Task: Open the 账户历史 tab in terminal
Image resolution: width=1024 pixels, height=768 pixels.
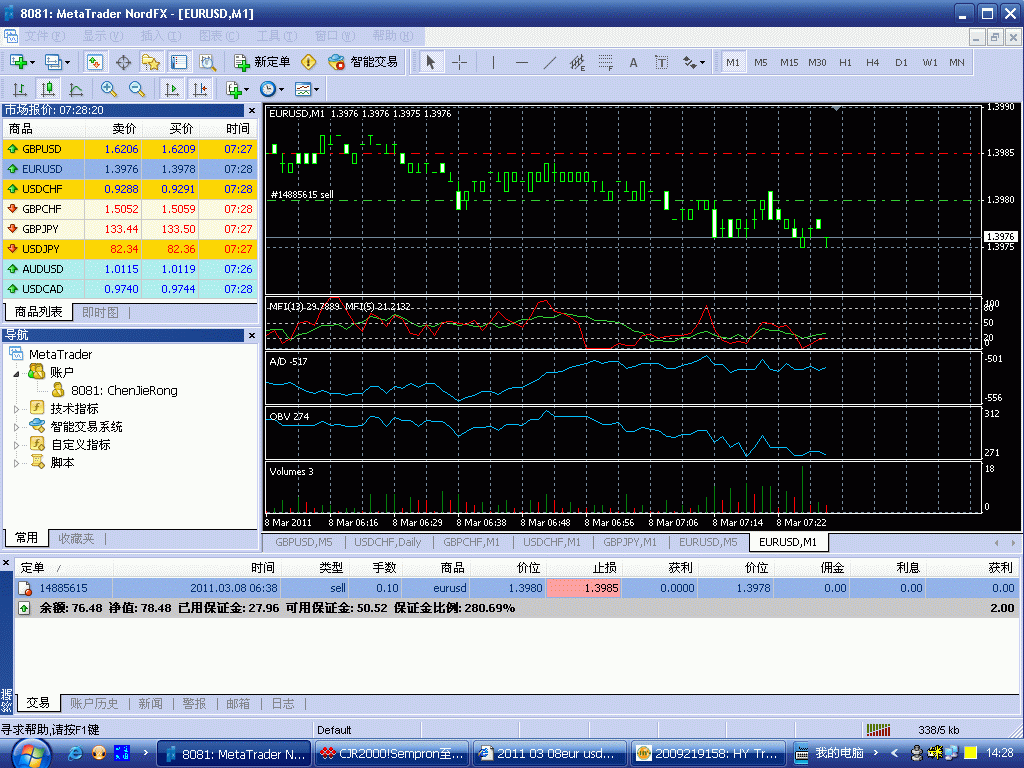Action: [x=94, y=704]
